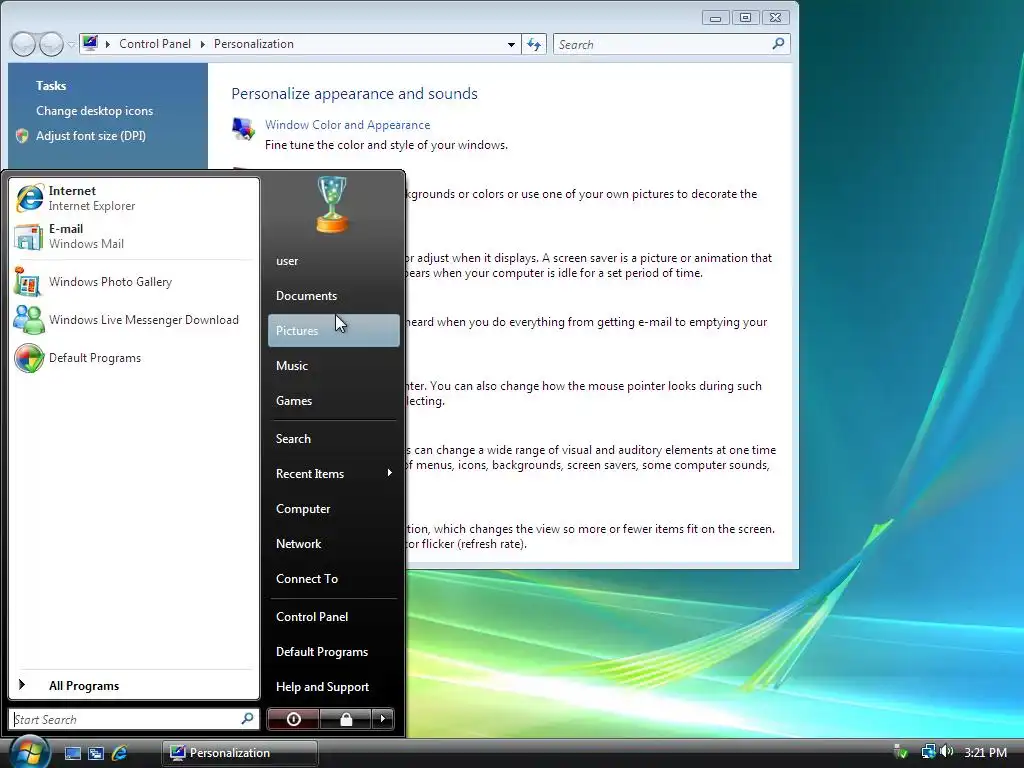Expand the arrow before Control Panel breadcrumb
Image resolution: width=1024 pixels, height=768 pixels.
[x=108, y=44]
